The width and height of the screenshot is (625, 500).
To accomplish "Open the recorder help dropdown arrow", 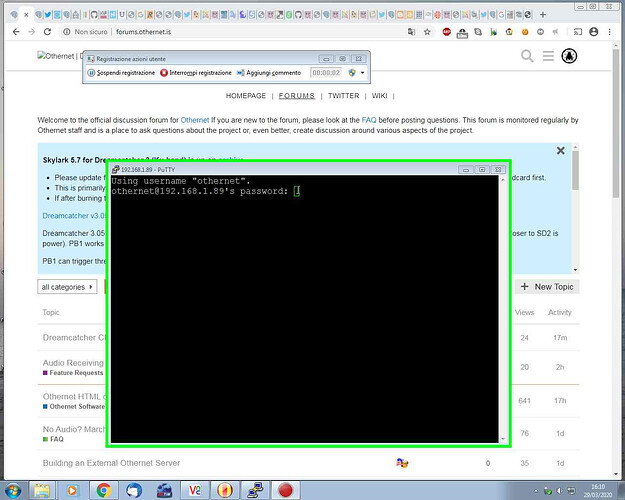I will [362, 73].
